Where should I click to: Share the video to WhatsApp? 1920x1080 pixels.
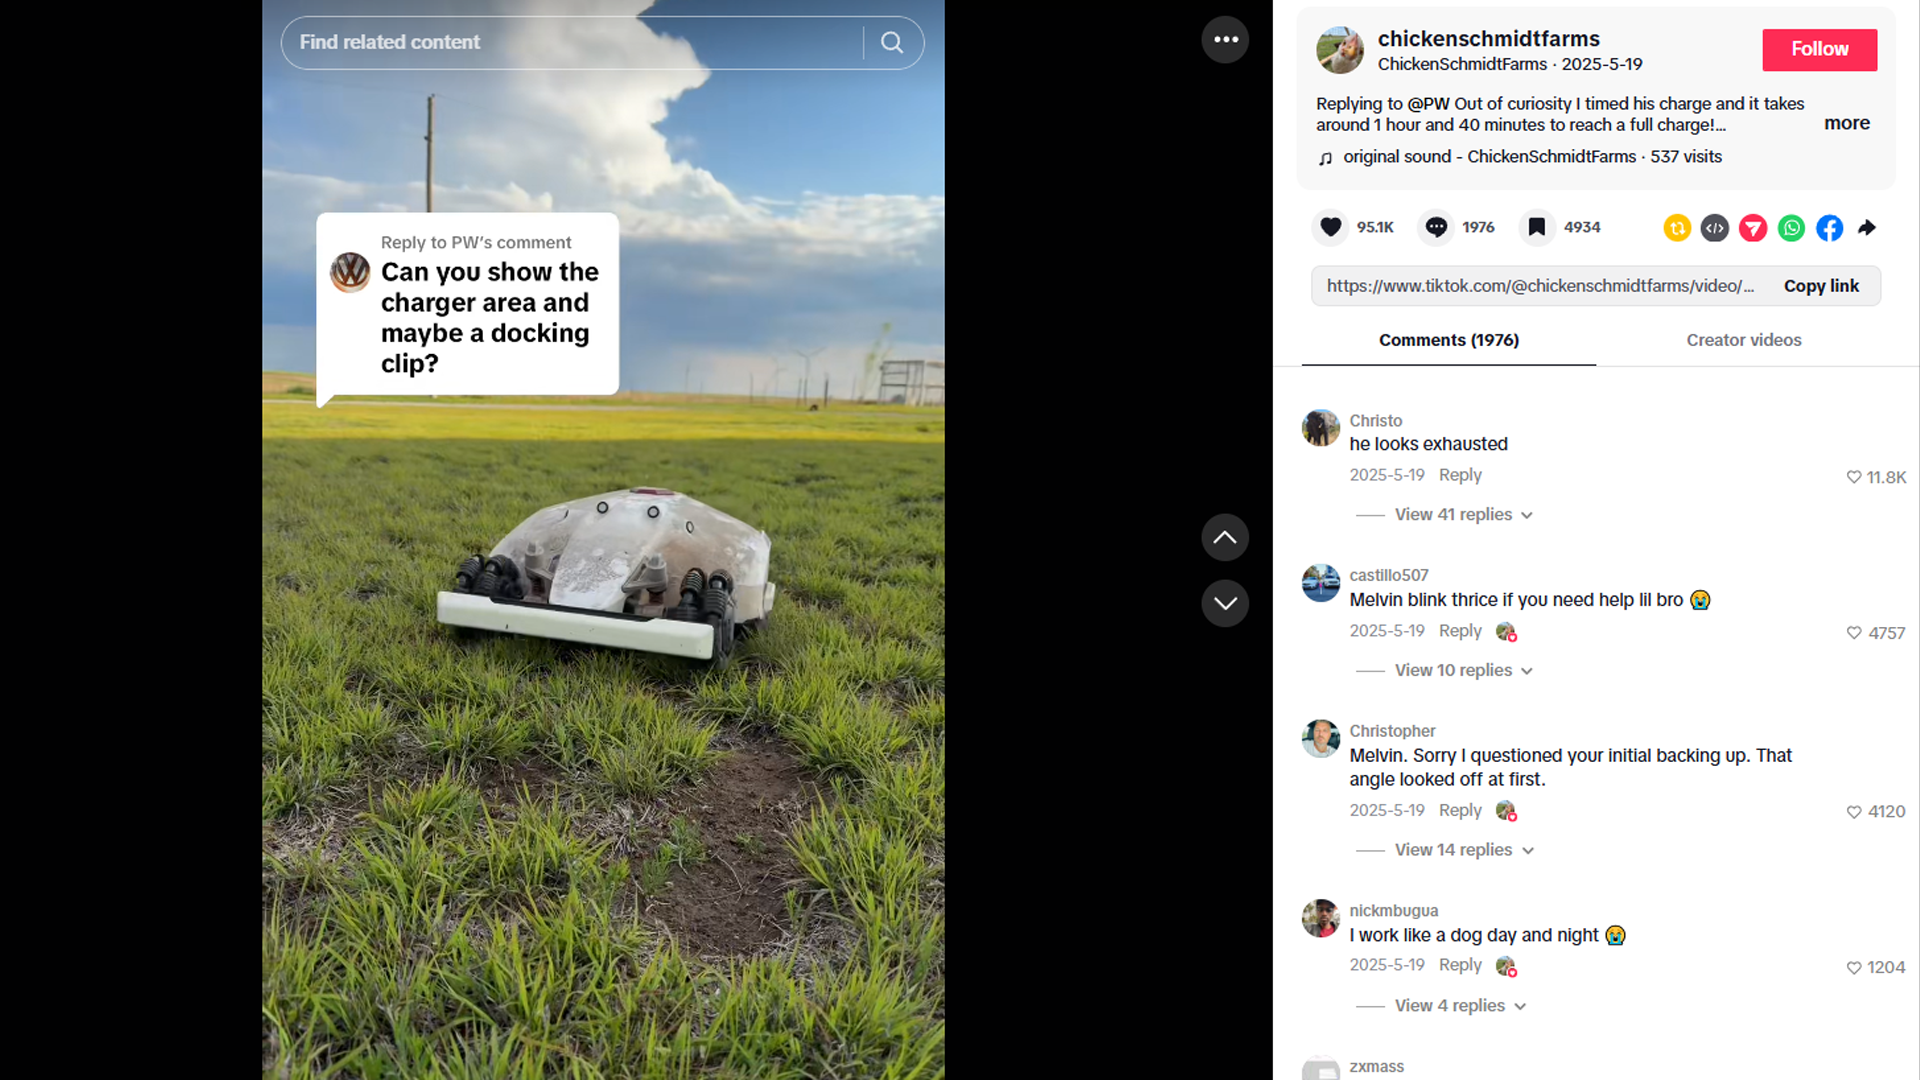click(x=1791, y=228)
